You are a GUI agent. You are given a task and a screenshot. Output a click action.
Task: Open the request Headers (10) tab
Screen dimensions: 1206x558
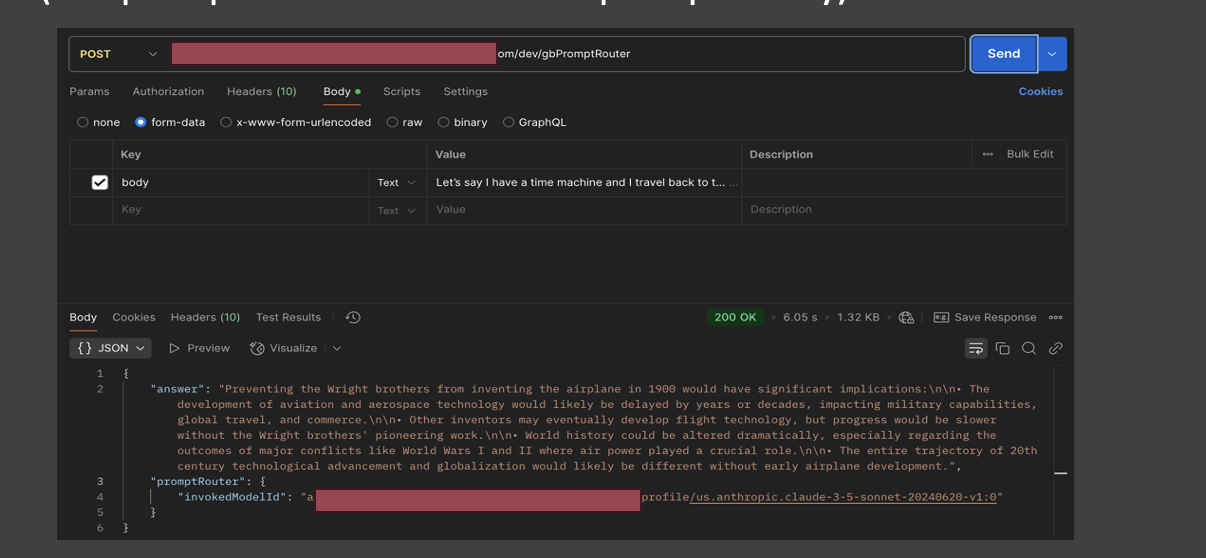point(262,91)
